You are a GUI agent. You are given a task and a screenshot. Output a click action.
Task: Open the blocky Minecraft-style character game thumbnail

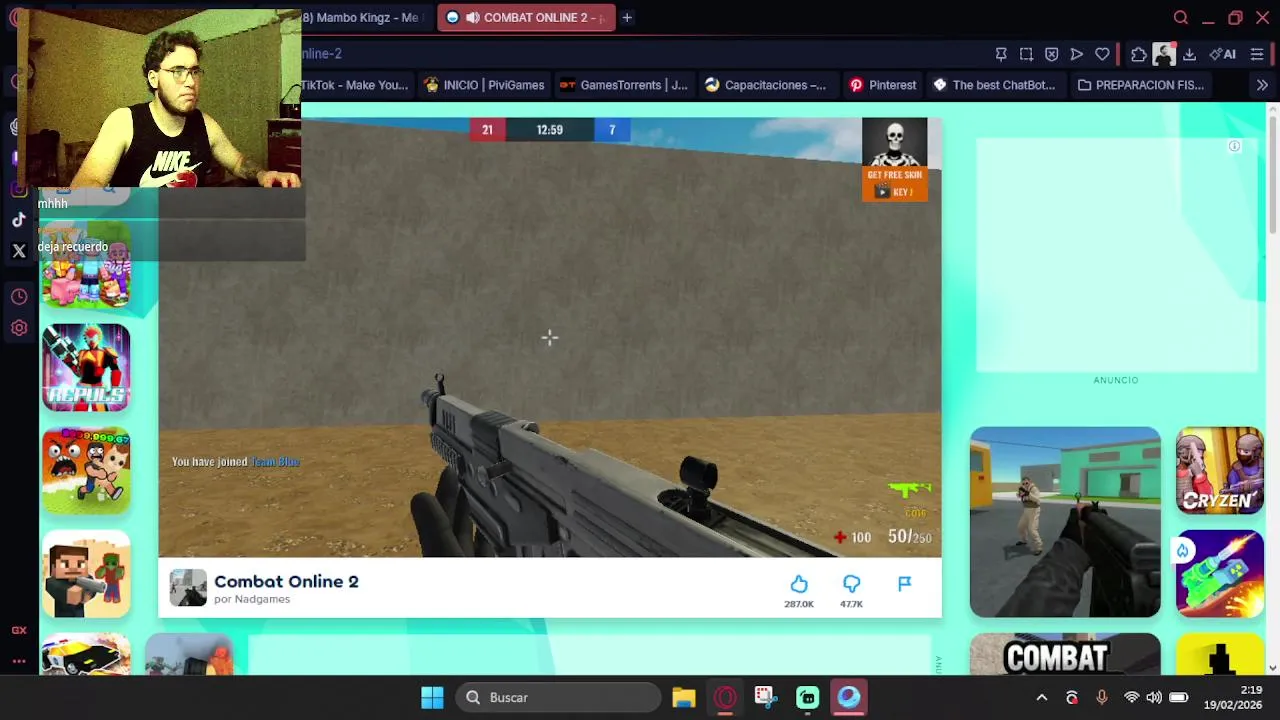[86, 574]
